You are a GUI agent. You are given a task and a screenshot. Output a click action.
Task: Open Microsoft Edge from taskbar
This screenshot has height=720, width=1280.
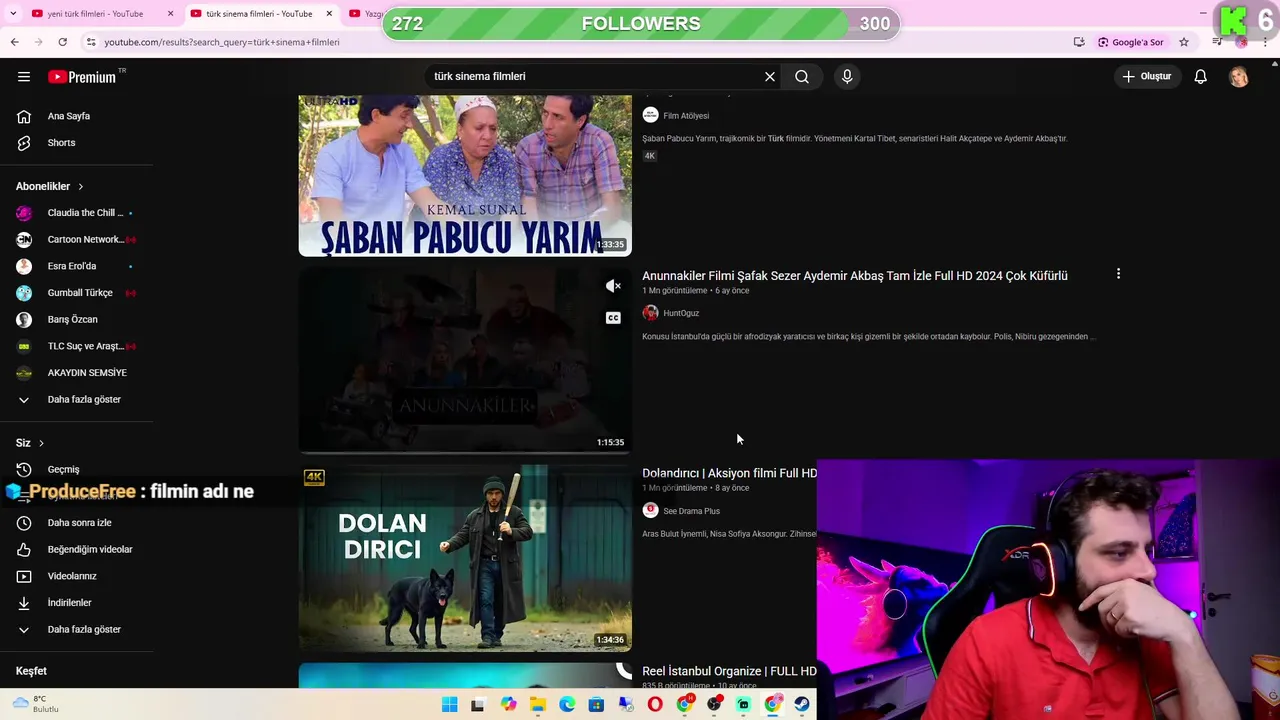[x=567, y=705]
